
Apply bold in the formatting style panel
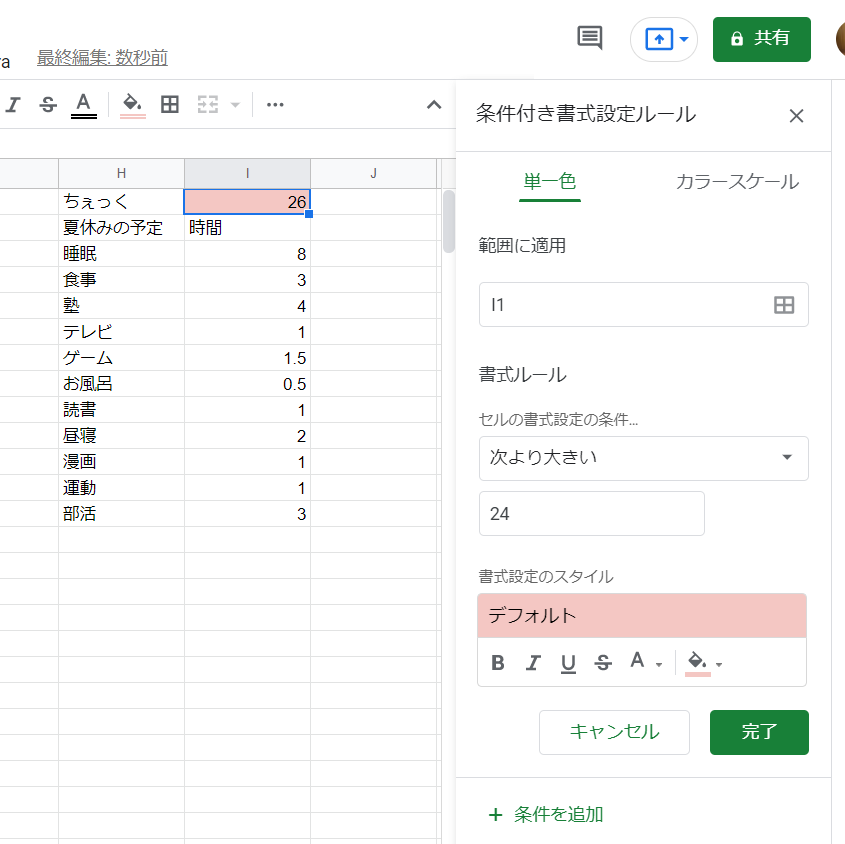click(497, 662)
